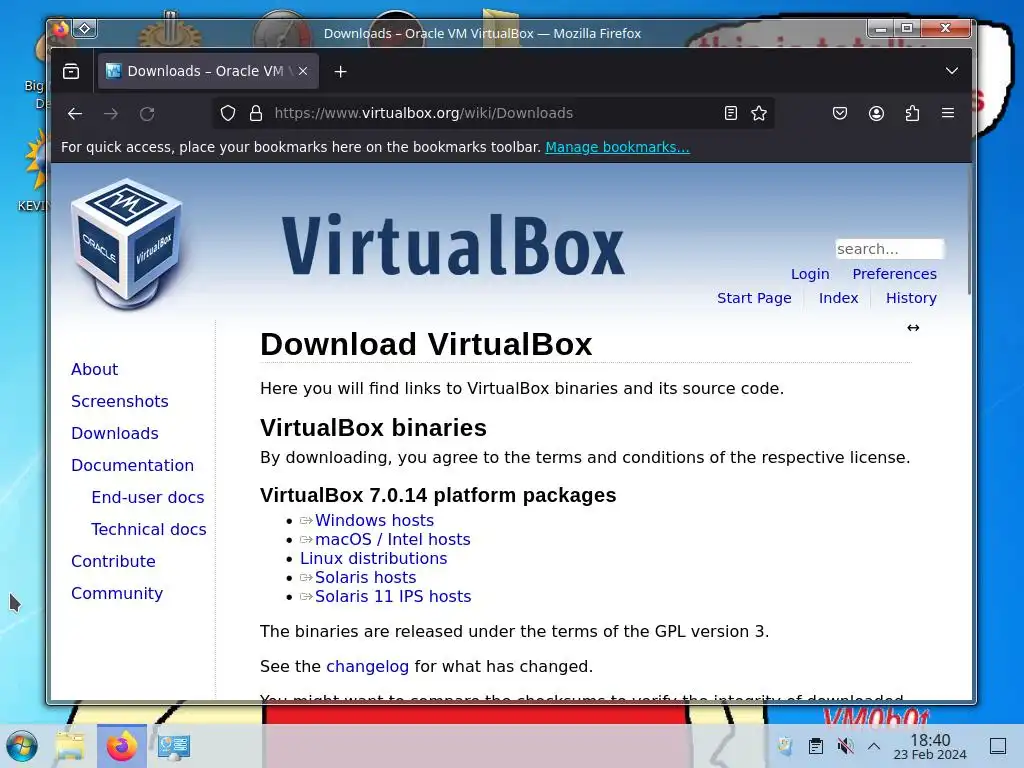1024x768 pixels.
Task: Open Linux distributions link
Action: pyautogui.click(x=374, y=558)
